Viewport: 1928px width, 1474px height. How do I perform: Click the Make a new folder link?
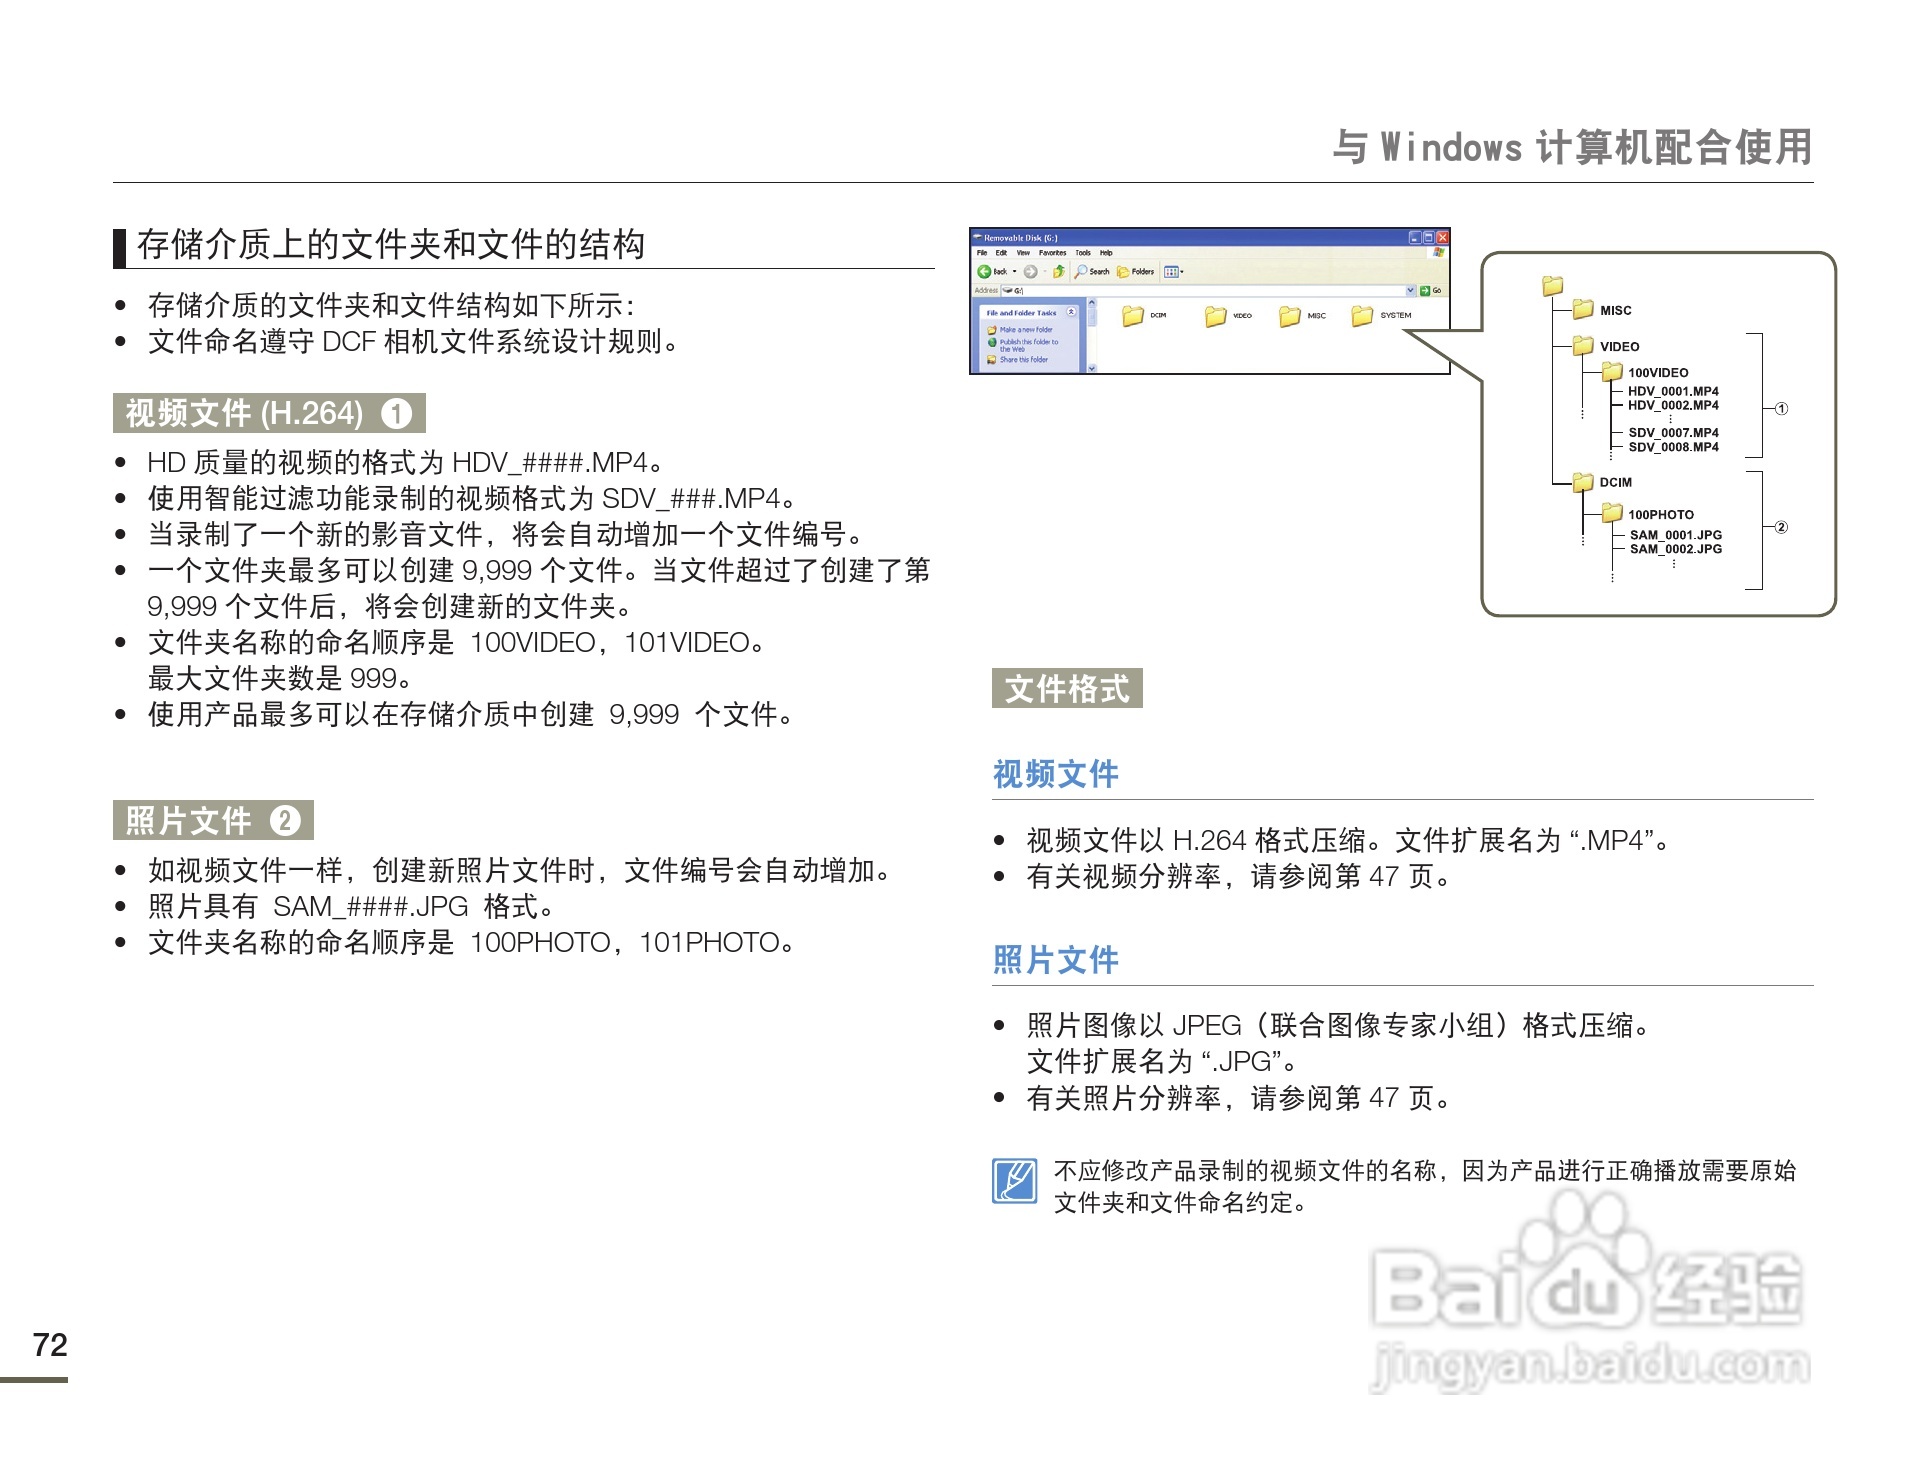click(1026, 329)
